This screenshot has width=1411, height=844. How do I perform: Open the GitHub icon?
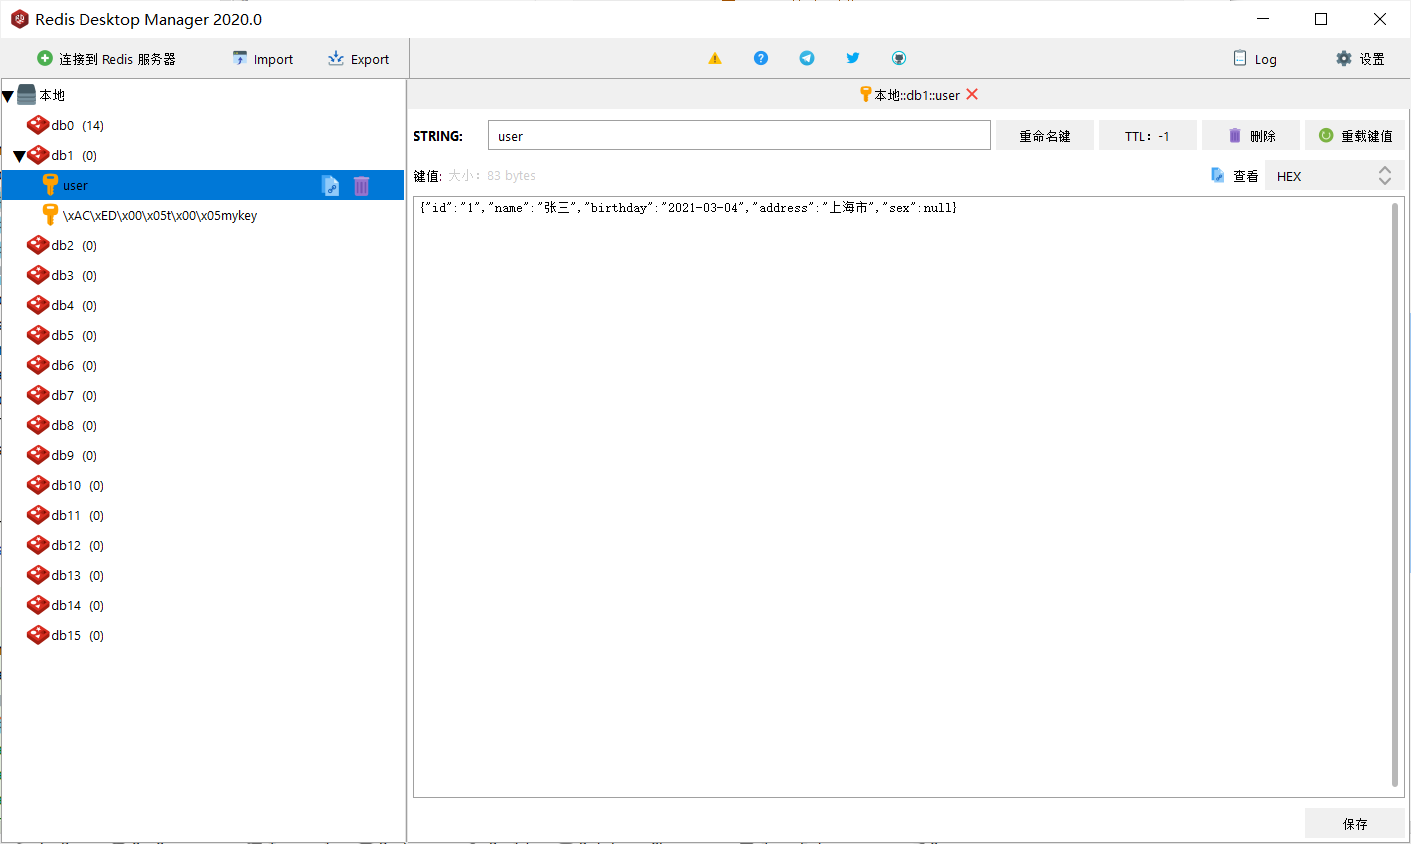point(899,58)
